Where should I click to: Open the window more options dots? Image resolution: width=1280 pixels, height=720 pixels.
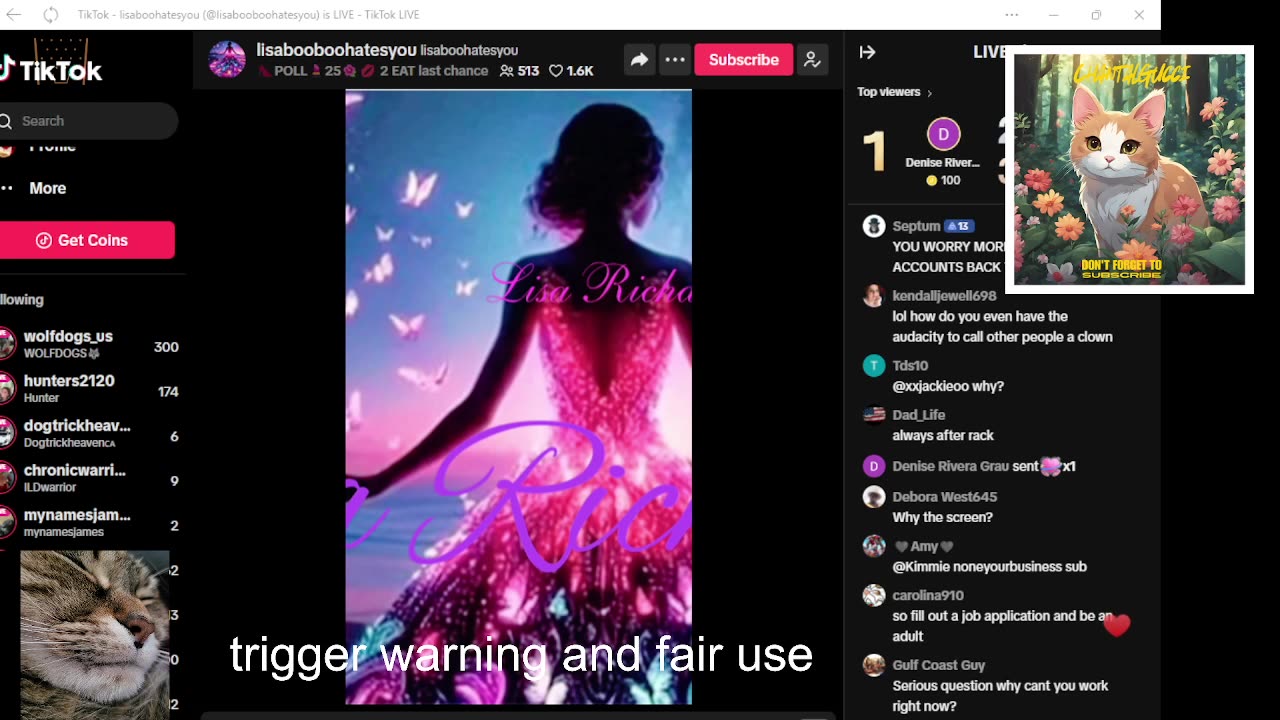click(1012, 15)
